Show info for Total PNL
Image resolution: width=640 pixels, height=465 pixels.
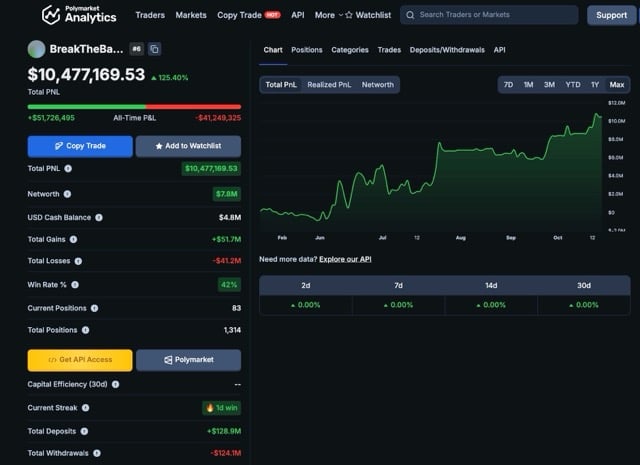click(68, 169)
